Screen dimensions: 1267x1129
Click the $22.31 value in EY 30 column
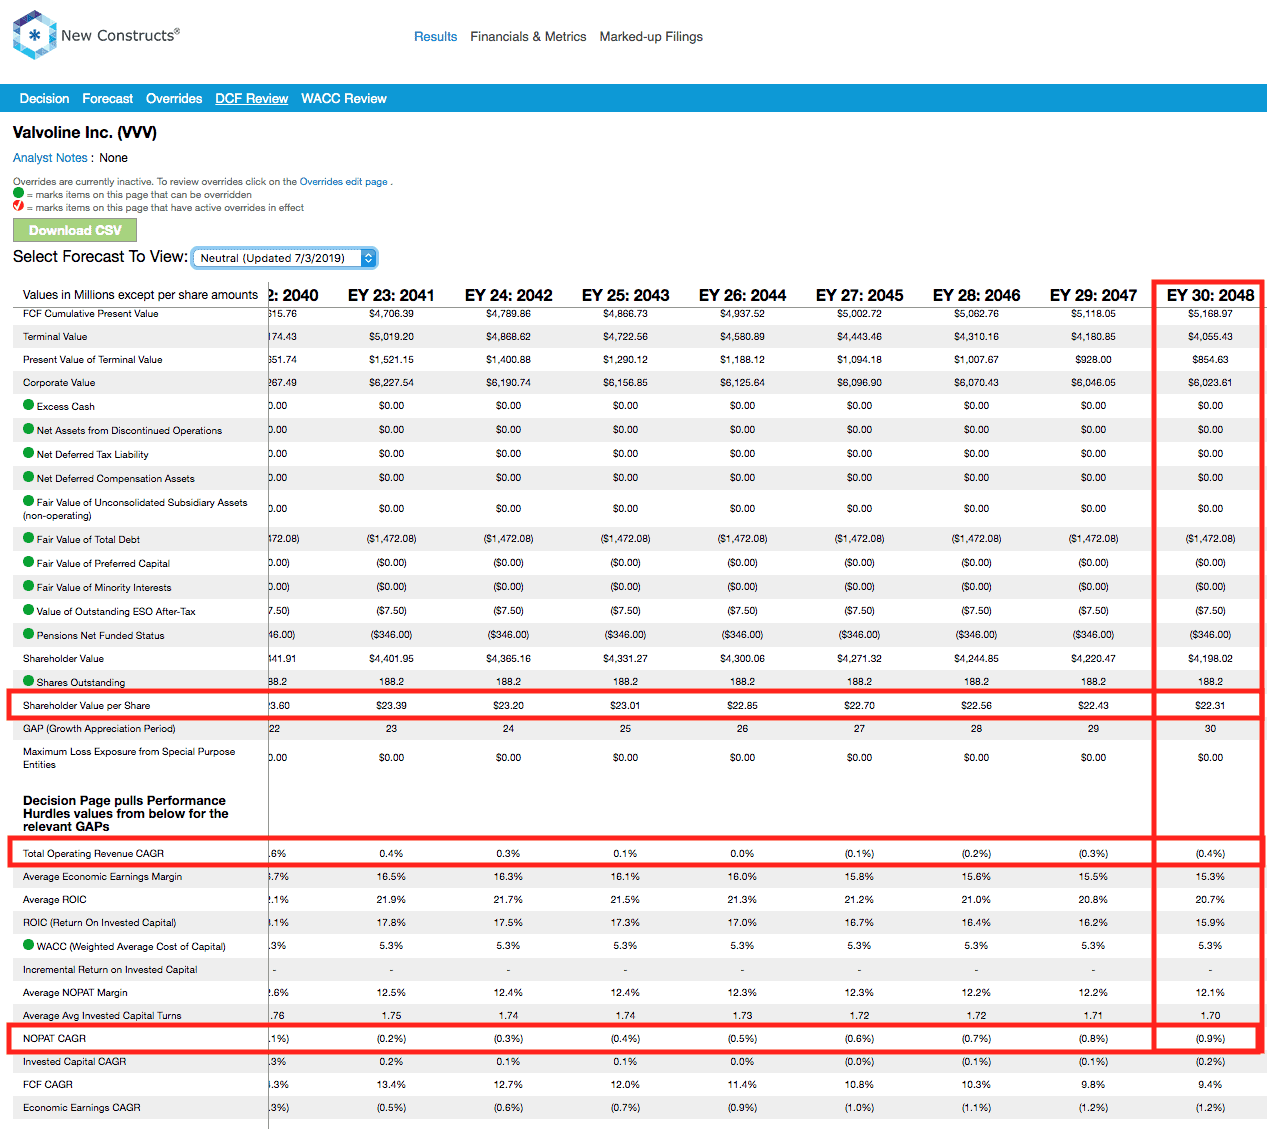point(1210,705)
